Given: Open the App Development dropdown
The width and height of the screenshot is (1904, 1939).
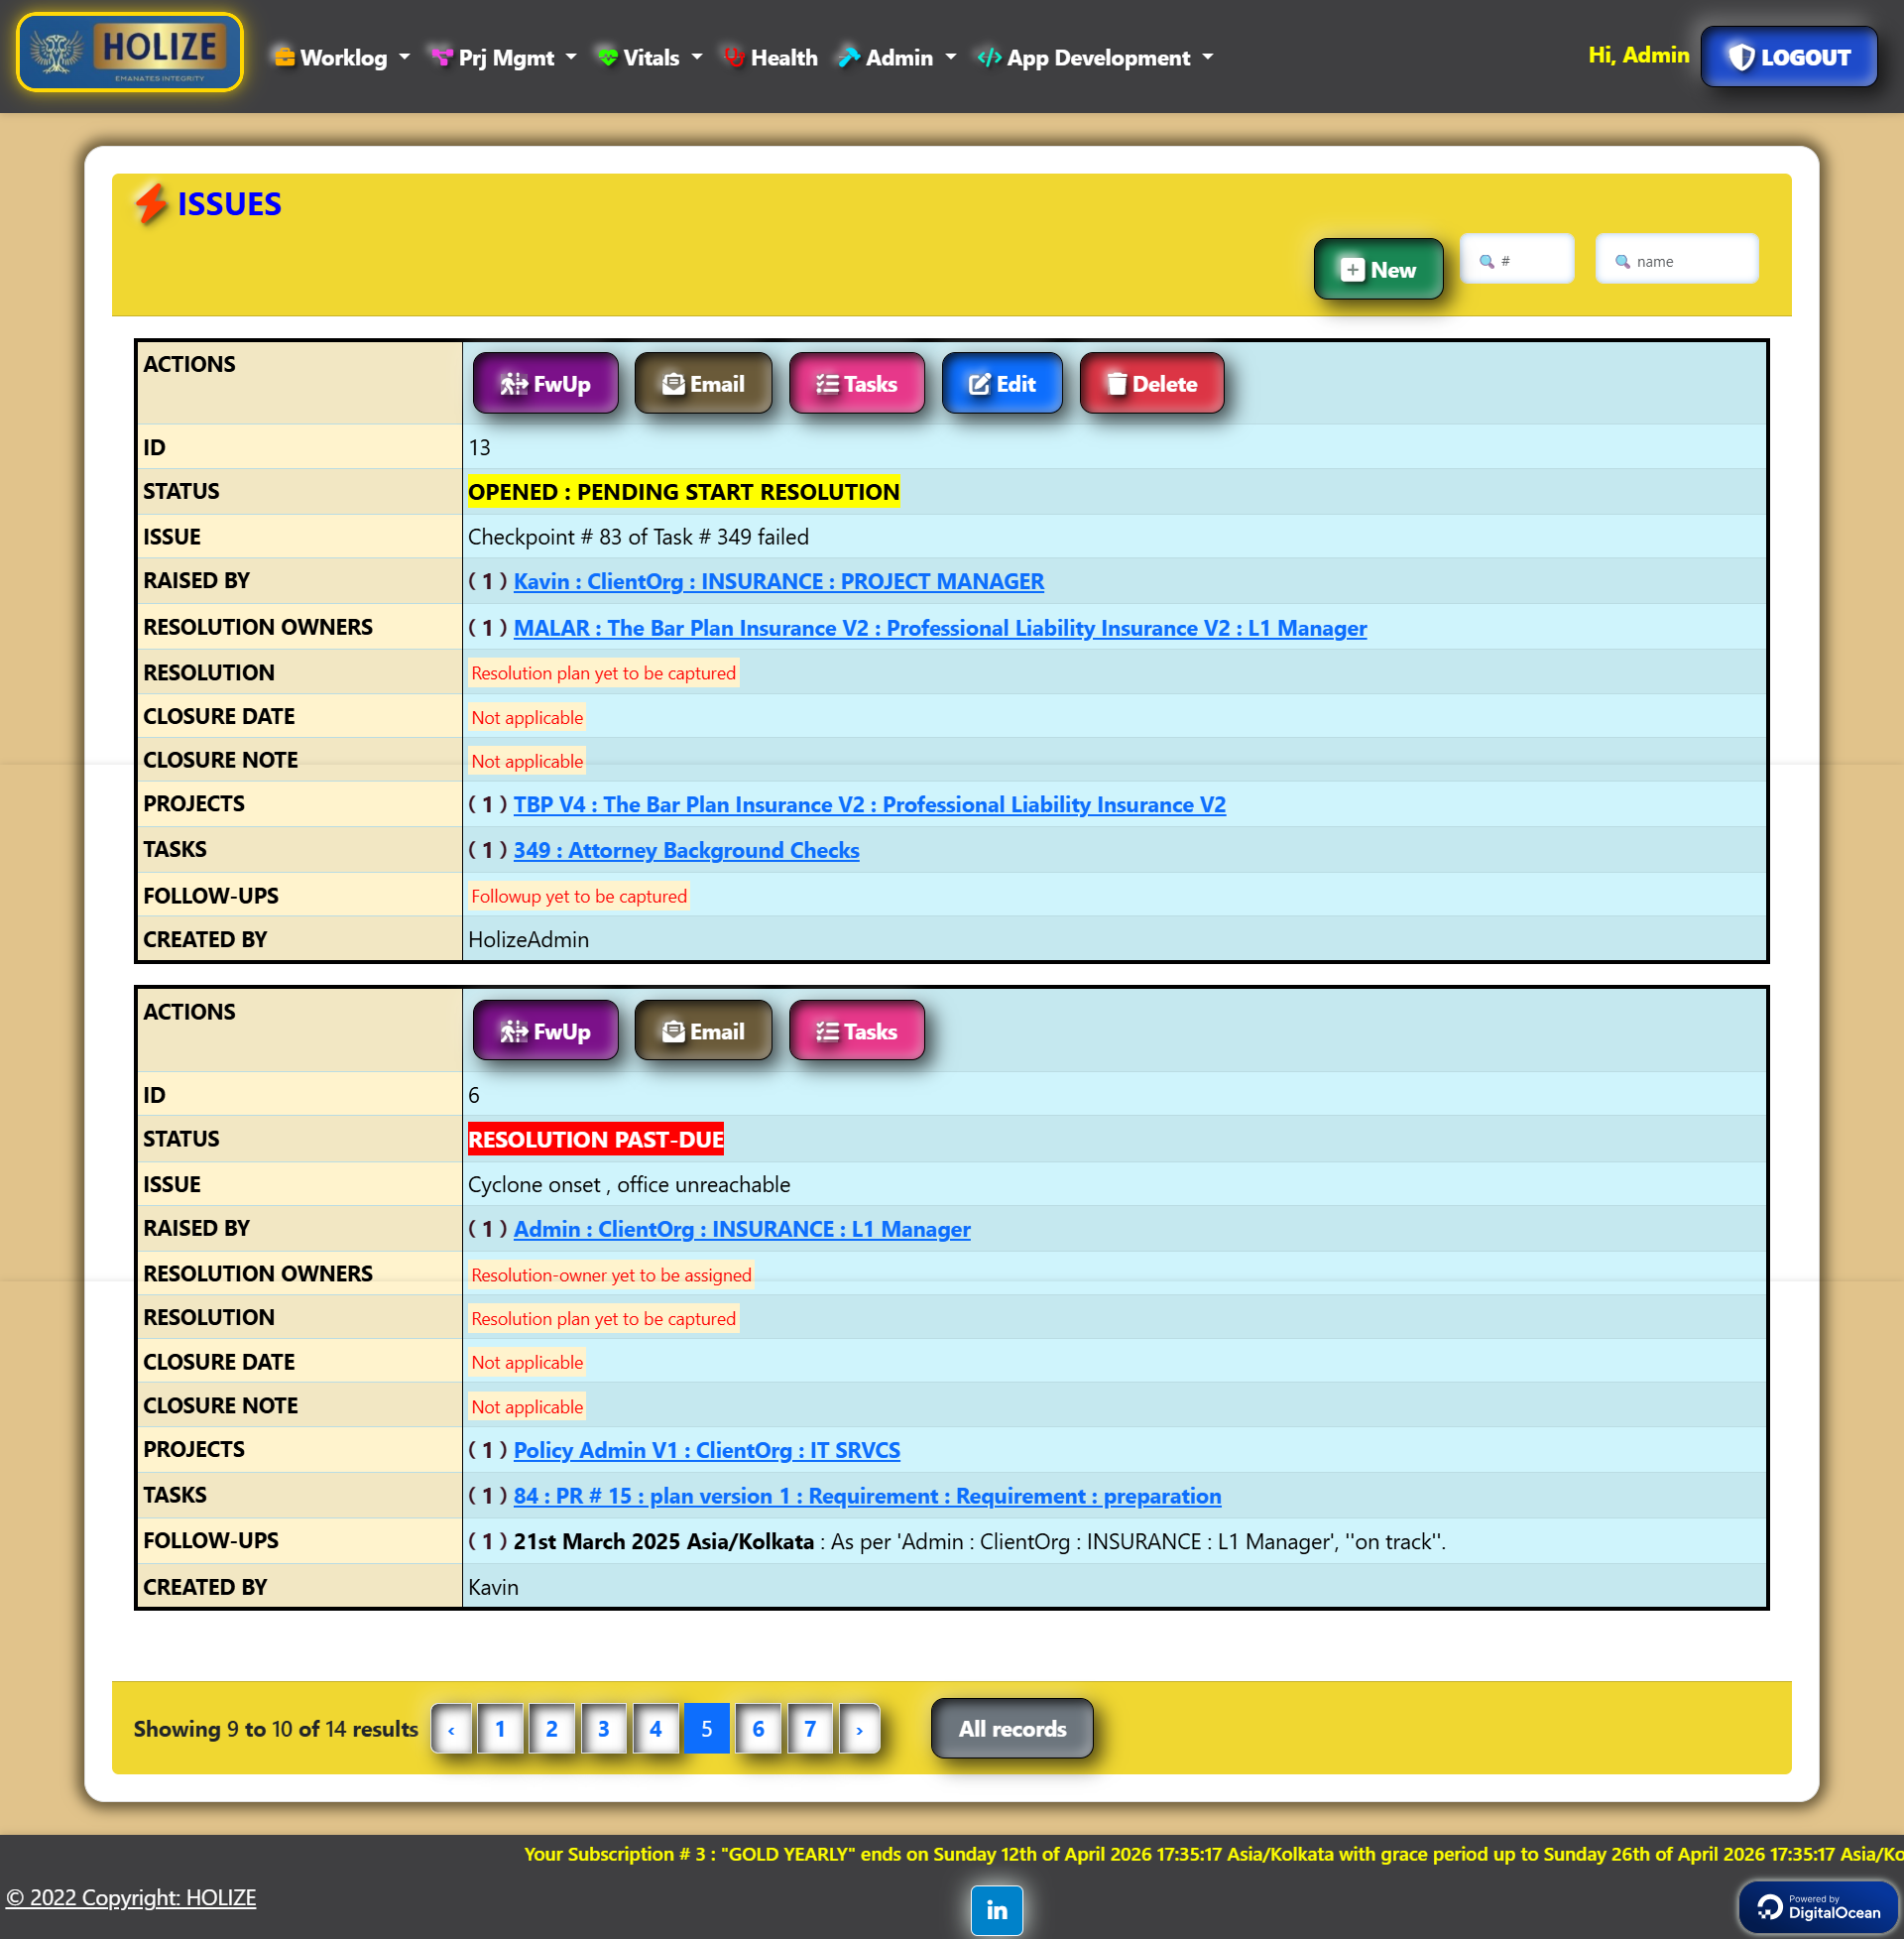Looking at the screenshot, I should 1096,58.
